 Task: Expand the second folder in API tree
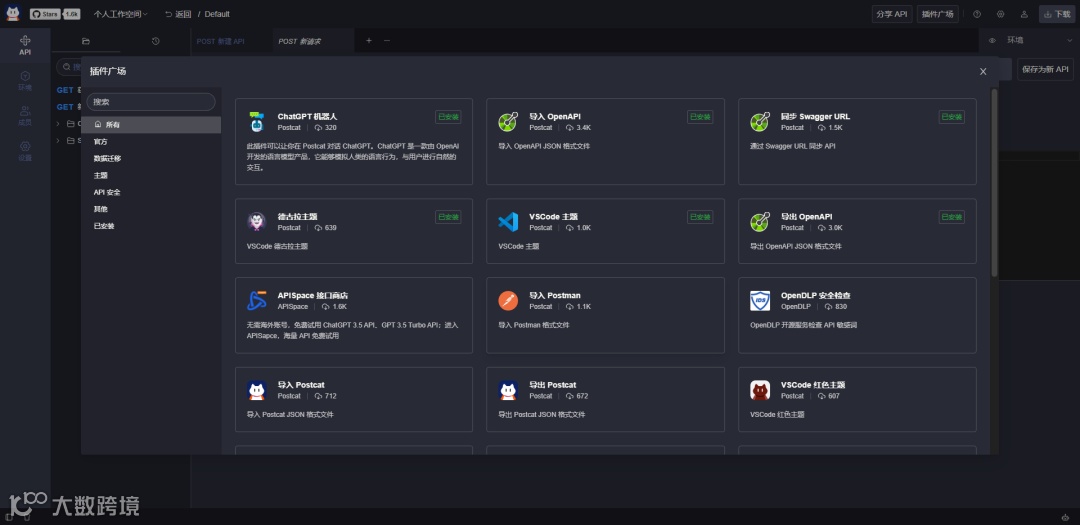(x=58, y=141)
